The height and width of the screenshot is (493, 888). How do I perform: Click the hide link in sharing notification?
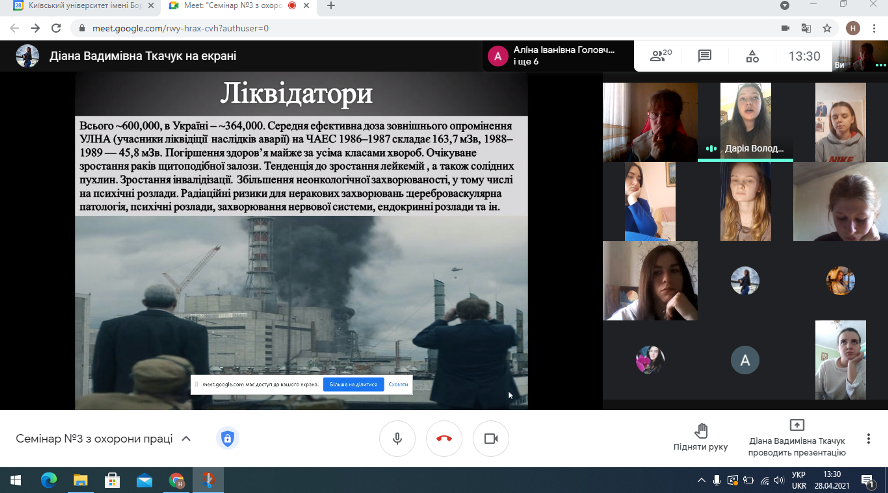398,384
